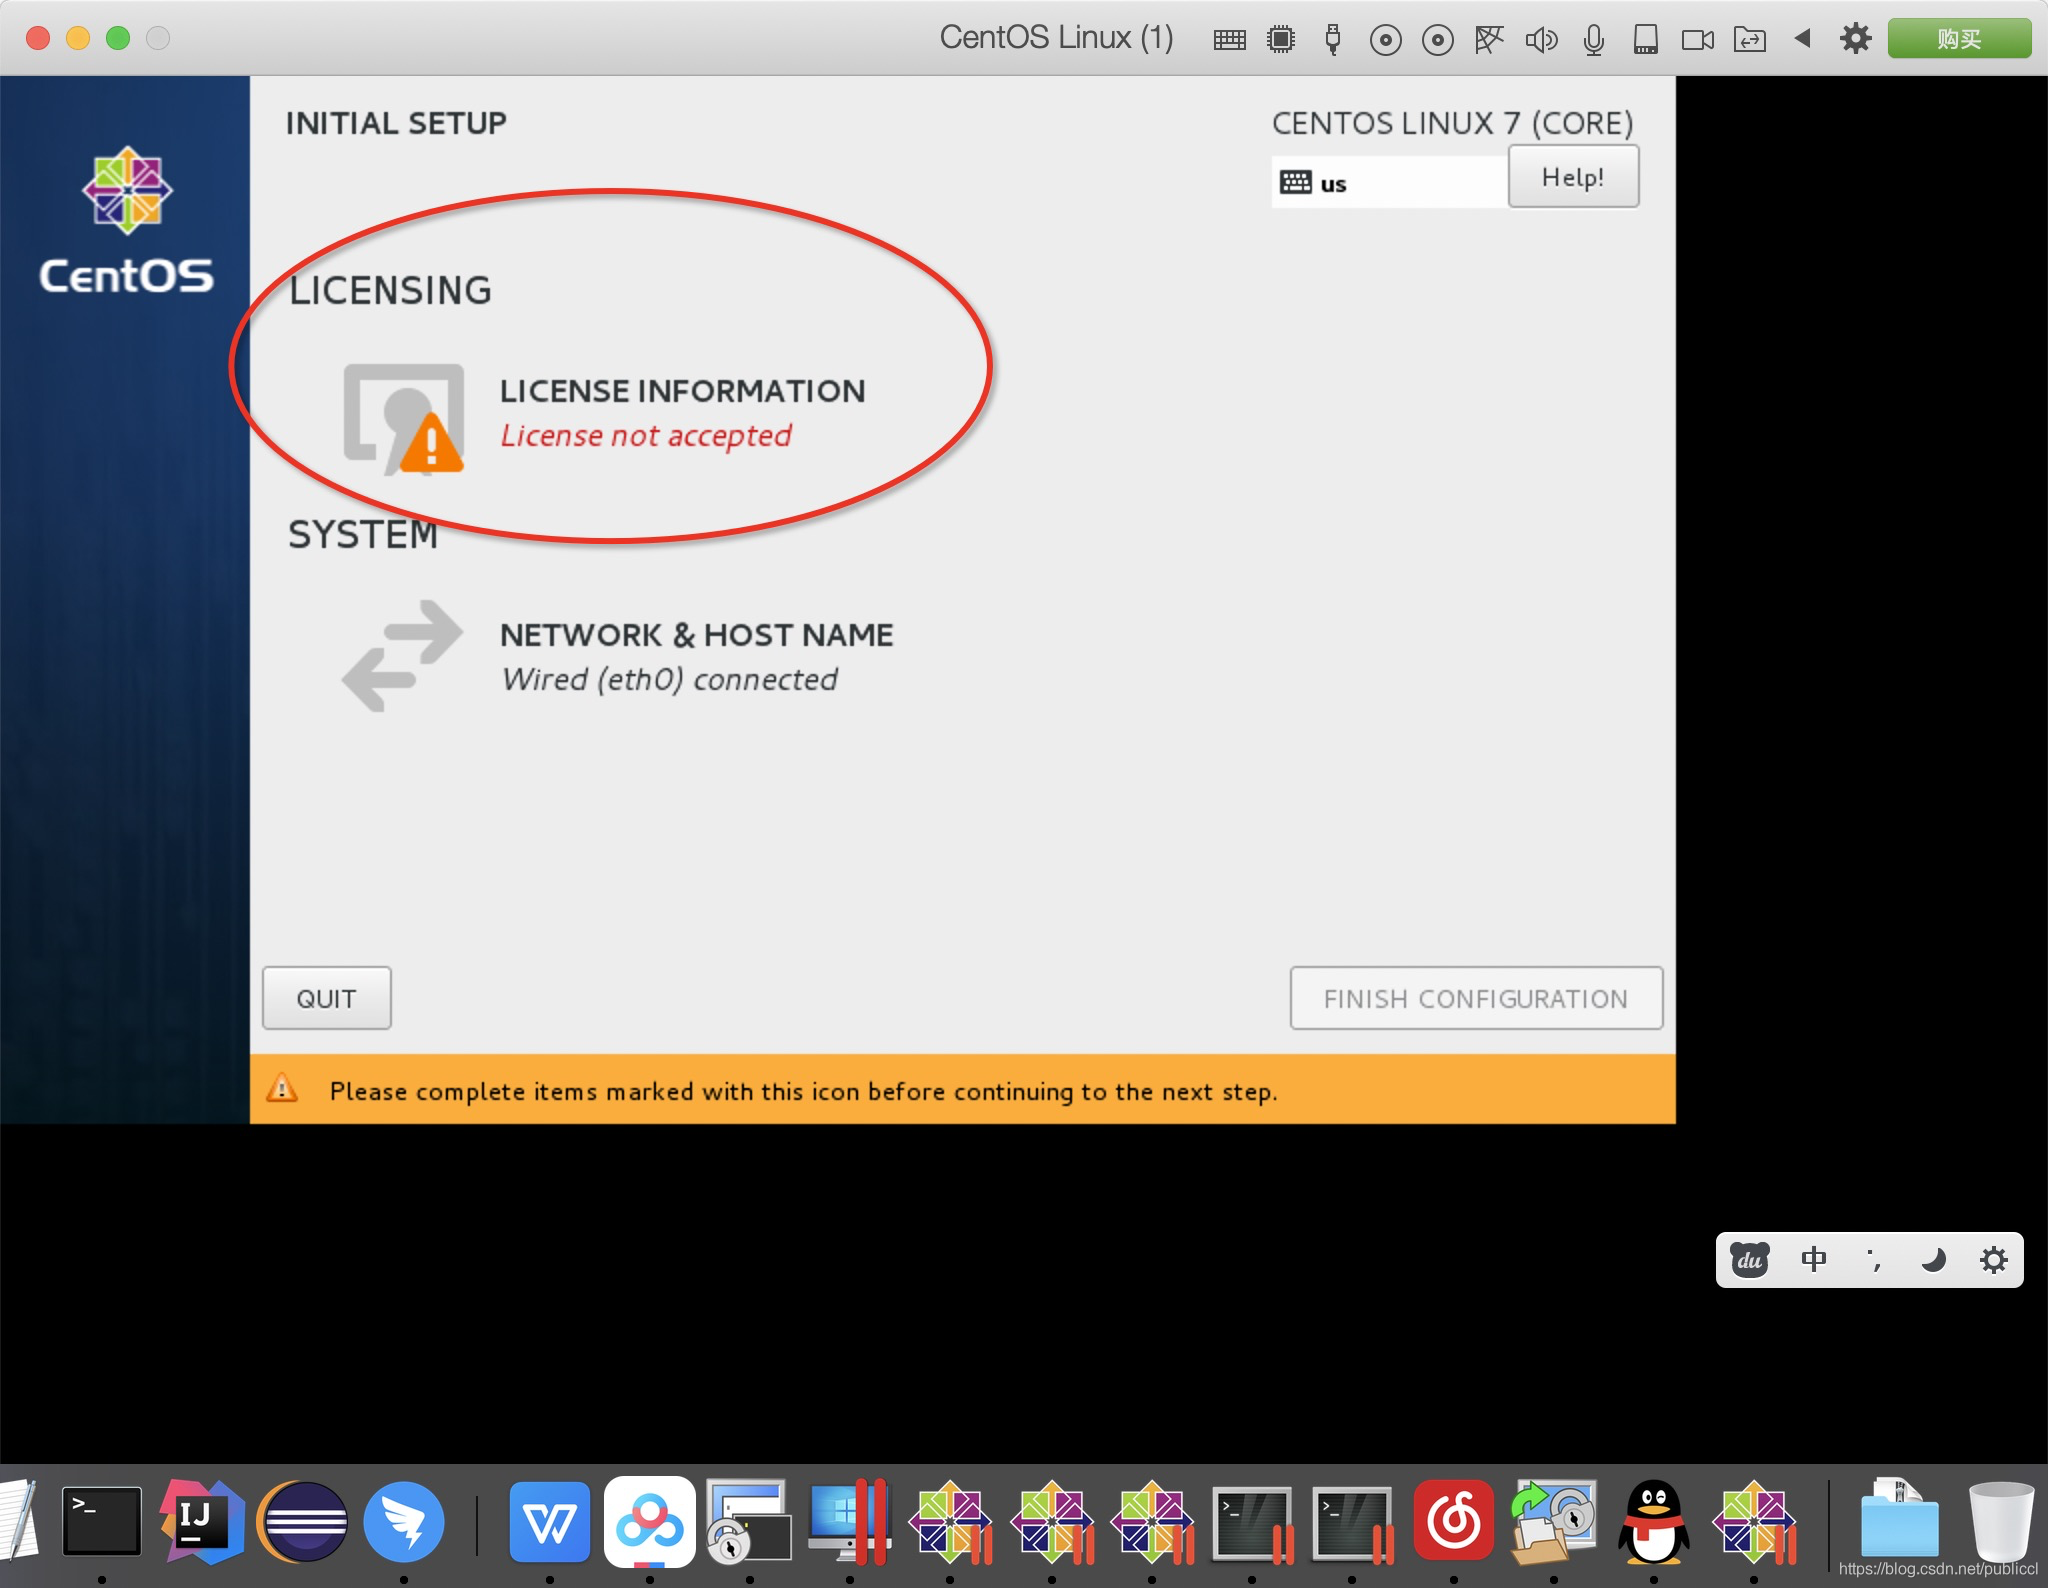Click the Finish Configuration button
Viewport: 2048px width, 1588px height.
click(1476, 998)
